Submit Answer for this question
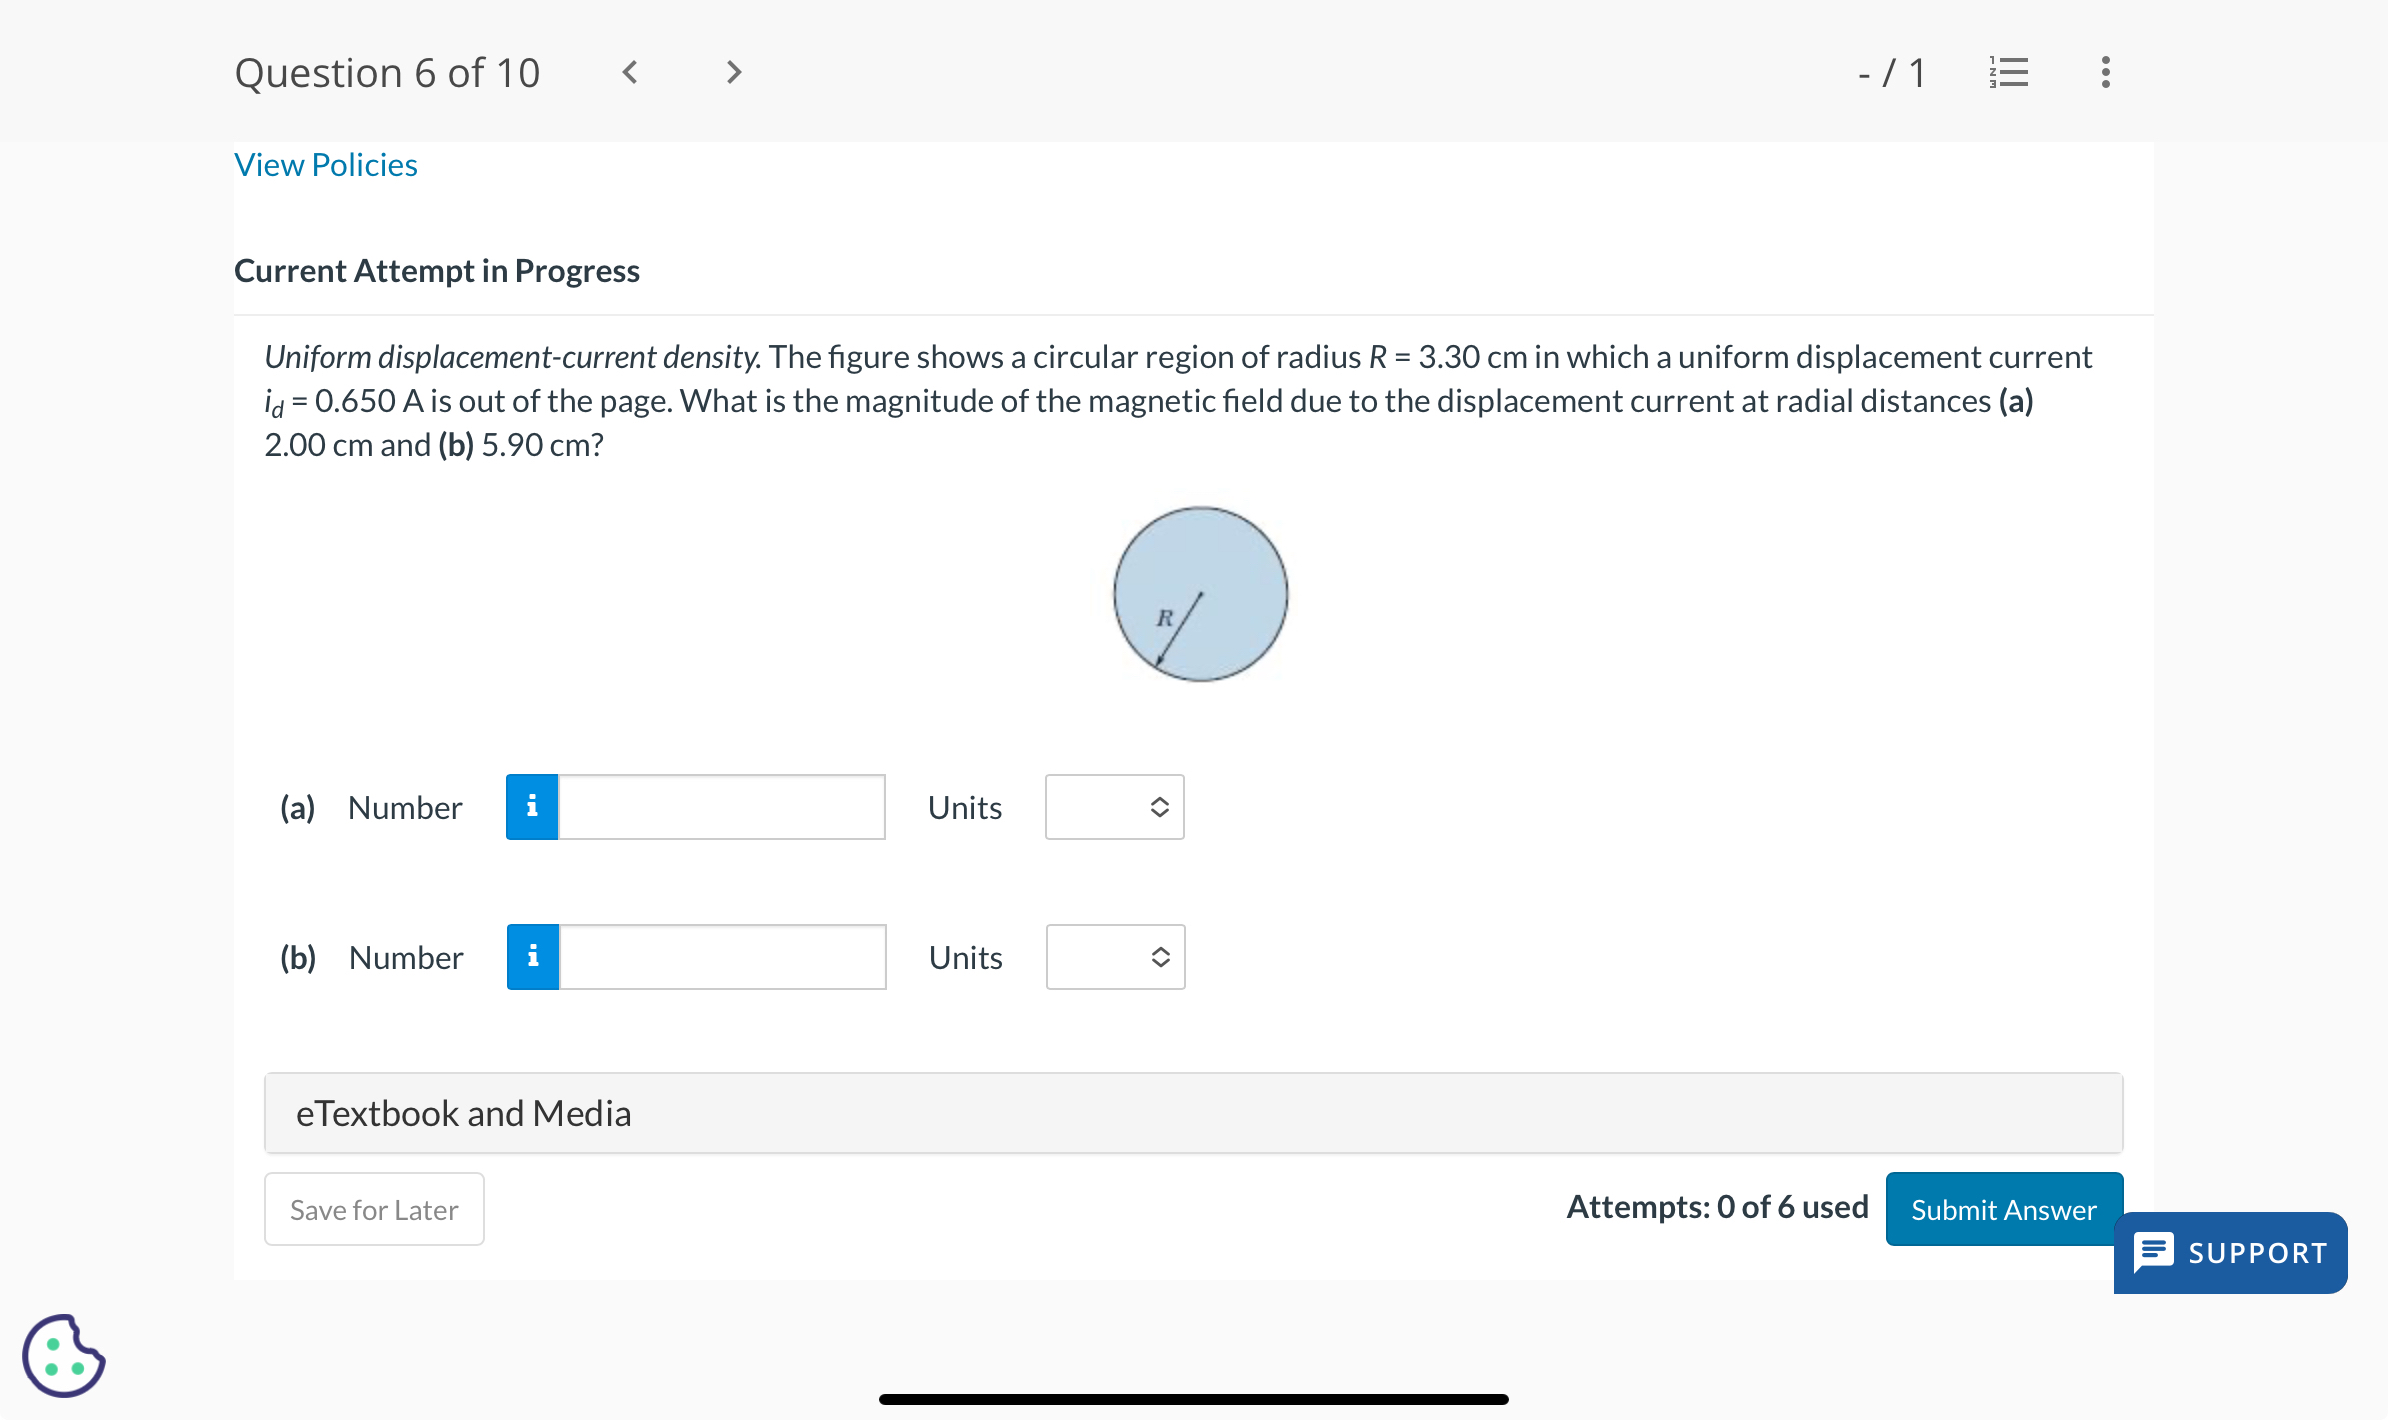The image size is (2388, 1420). (2003, 1209)
